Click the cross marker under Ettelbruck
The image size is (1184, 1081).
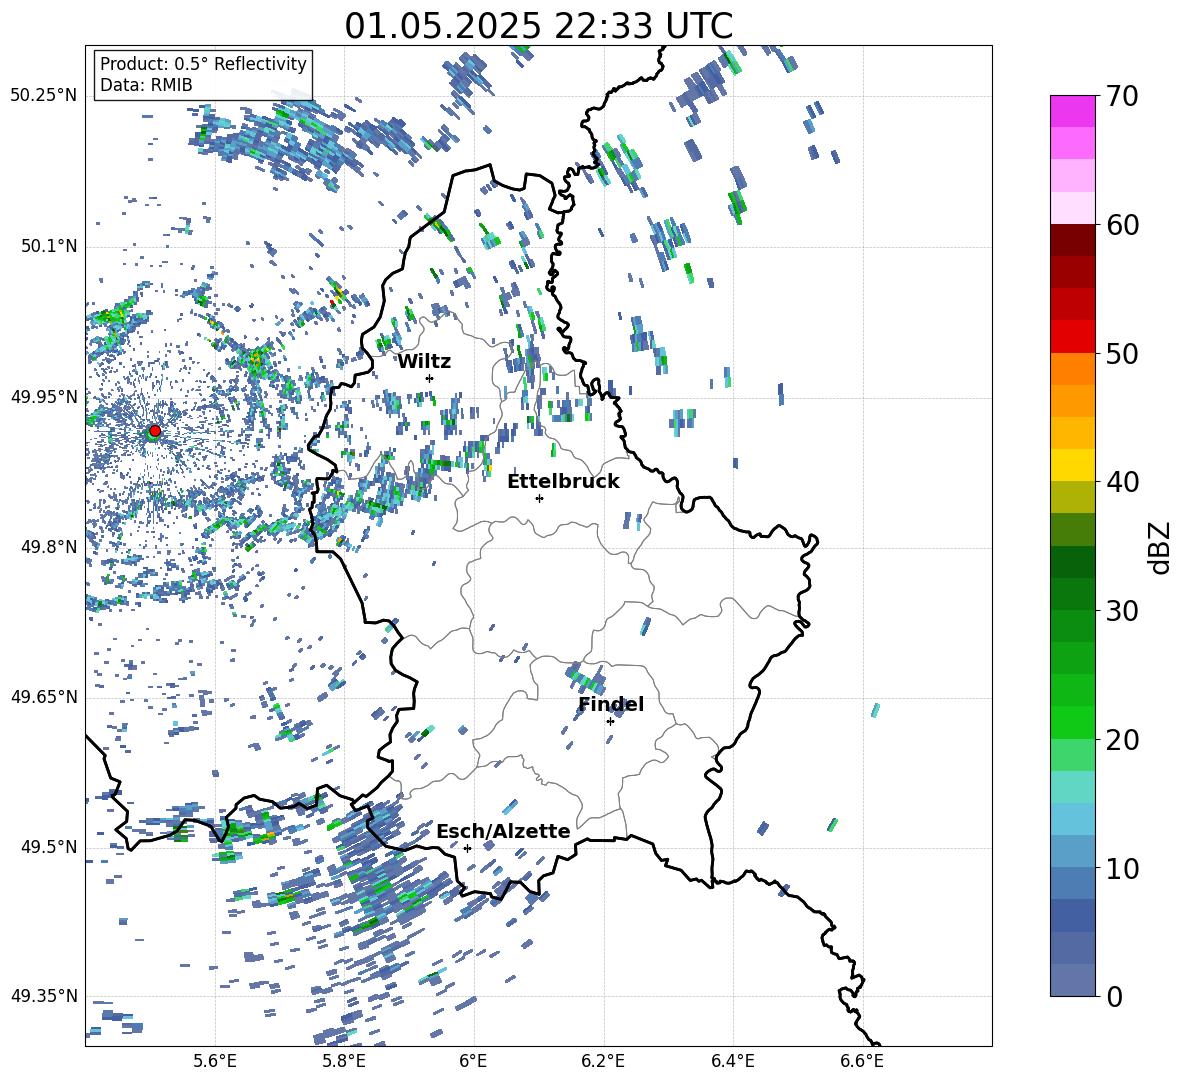tap(539, 498)
